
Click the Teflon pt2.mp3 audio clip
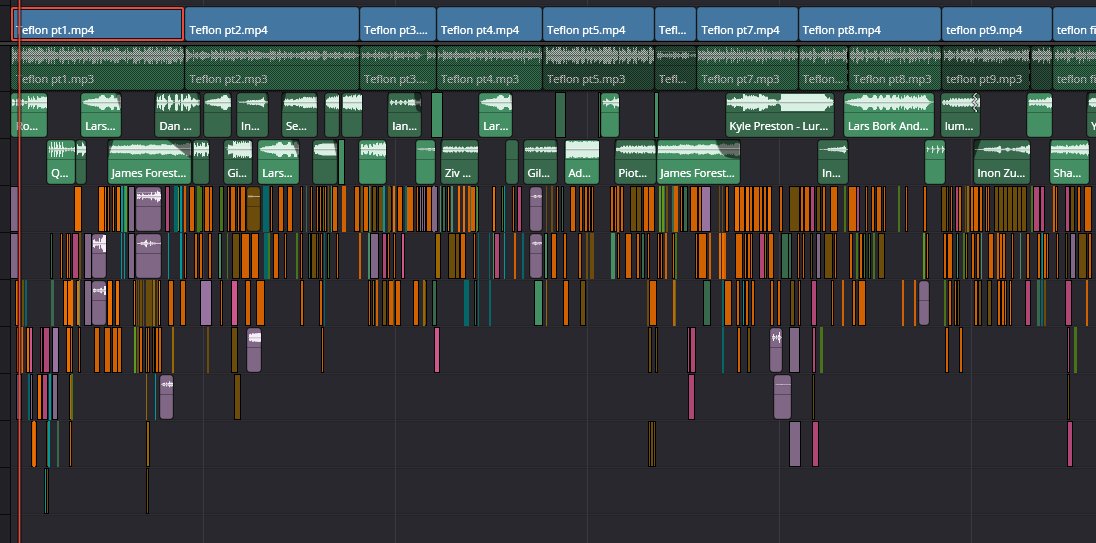click(x=272, y=68)
